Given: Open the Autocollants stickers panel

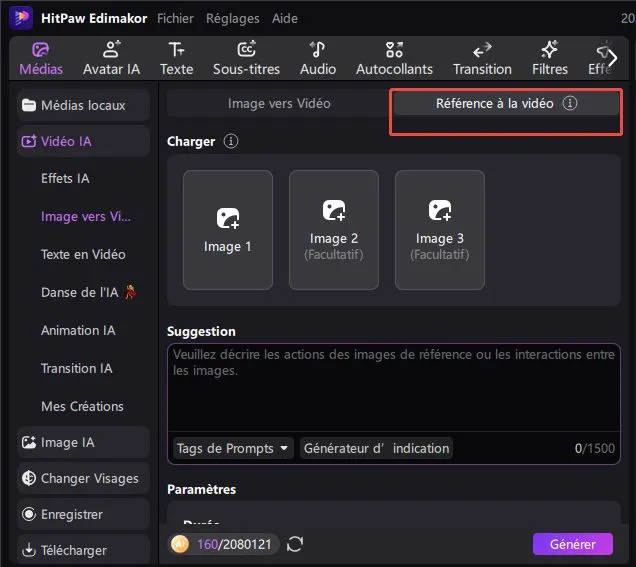Looking at the screenshot, I should pyautogui.click(x=394, y=58).
